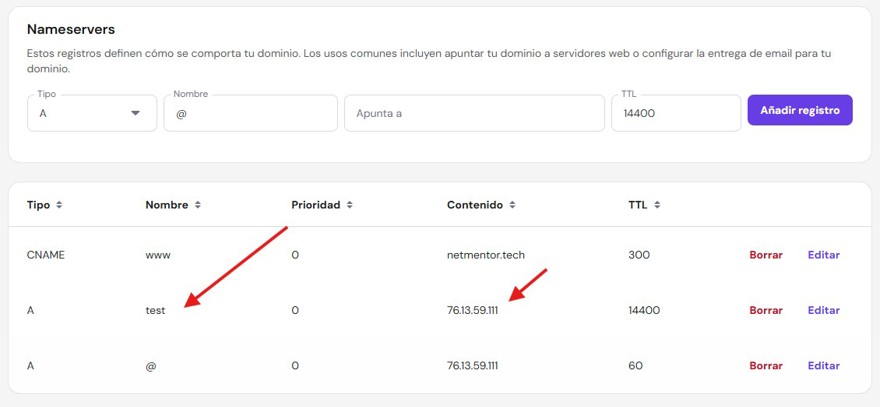Select the netmentor.tech content cell
Image resolution: width=880 pixels, height=407 pixels.
[x=485, y=255]
